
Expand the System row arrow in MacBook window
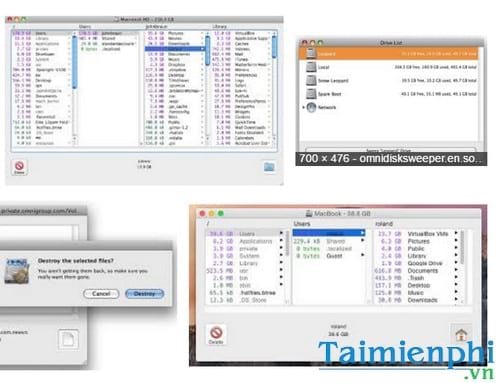click(281, 255)
